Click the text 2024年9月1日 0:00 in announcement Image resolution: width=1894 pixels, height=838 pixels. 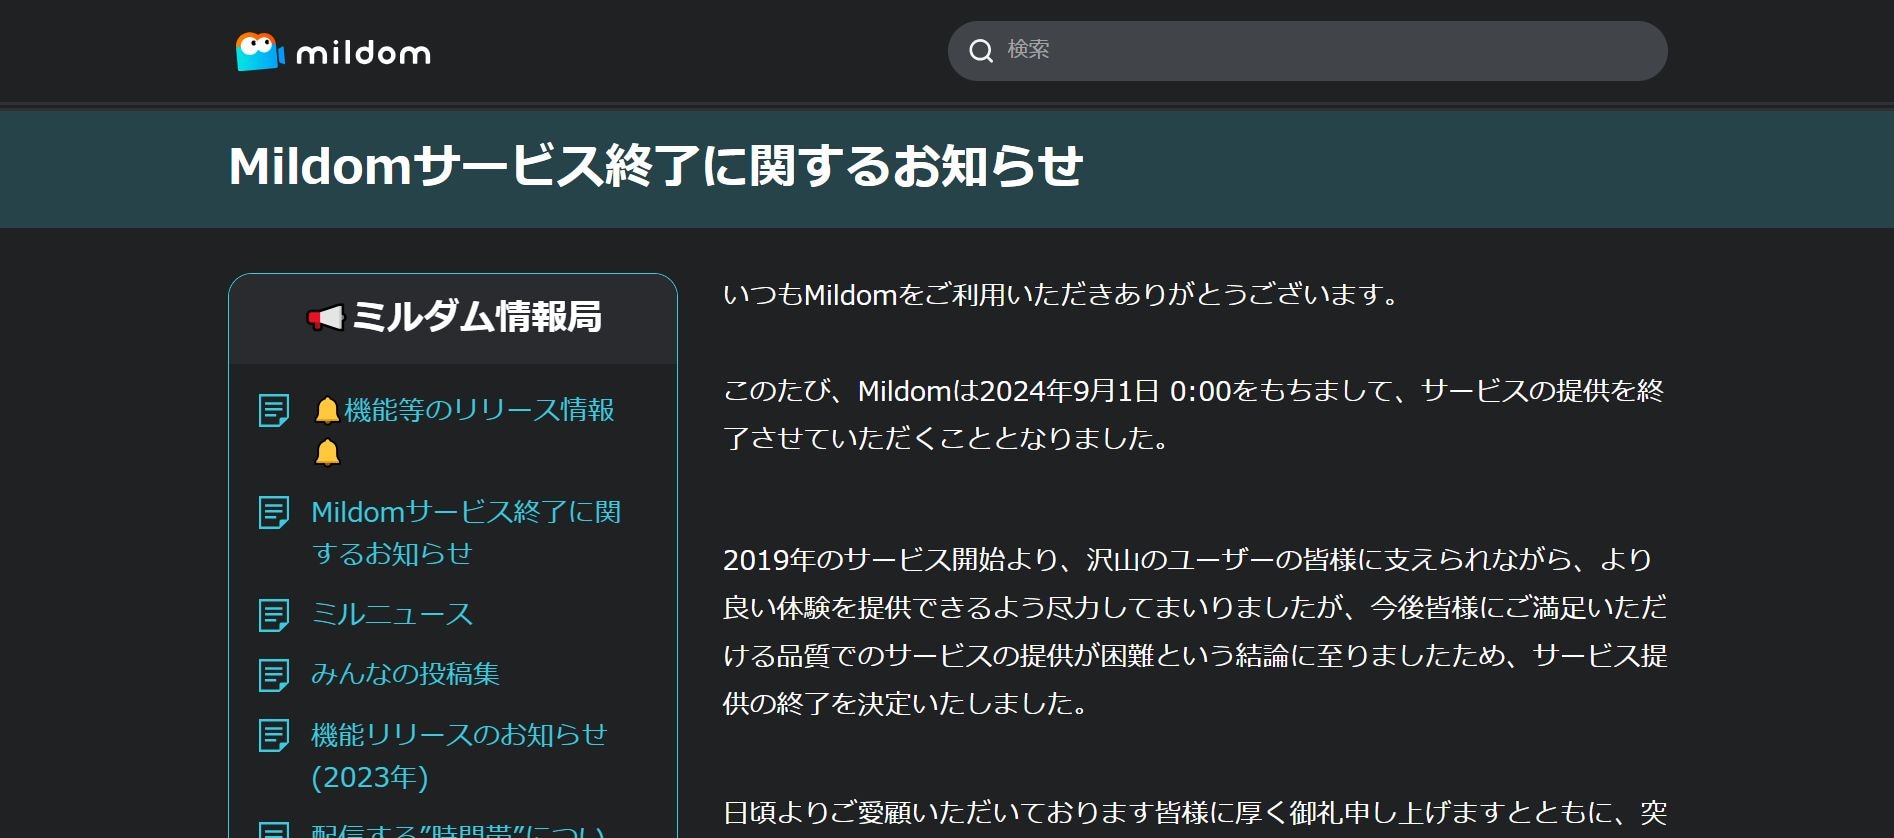(x=1106, y=391)
